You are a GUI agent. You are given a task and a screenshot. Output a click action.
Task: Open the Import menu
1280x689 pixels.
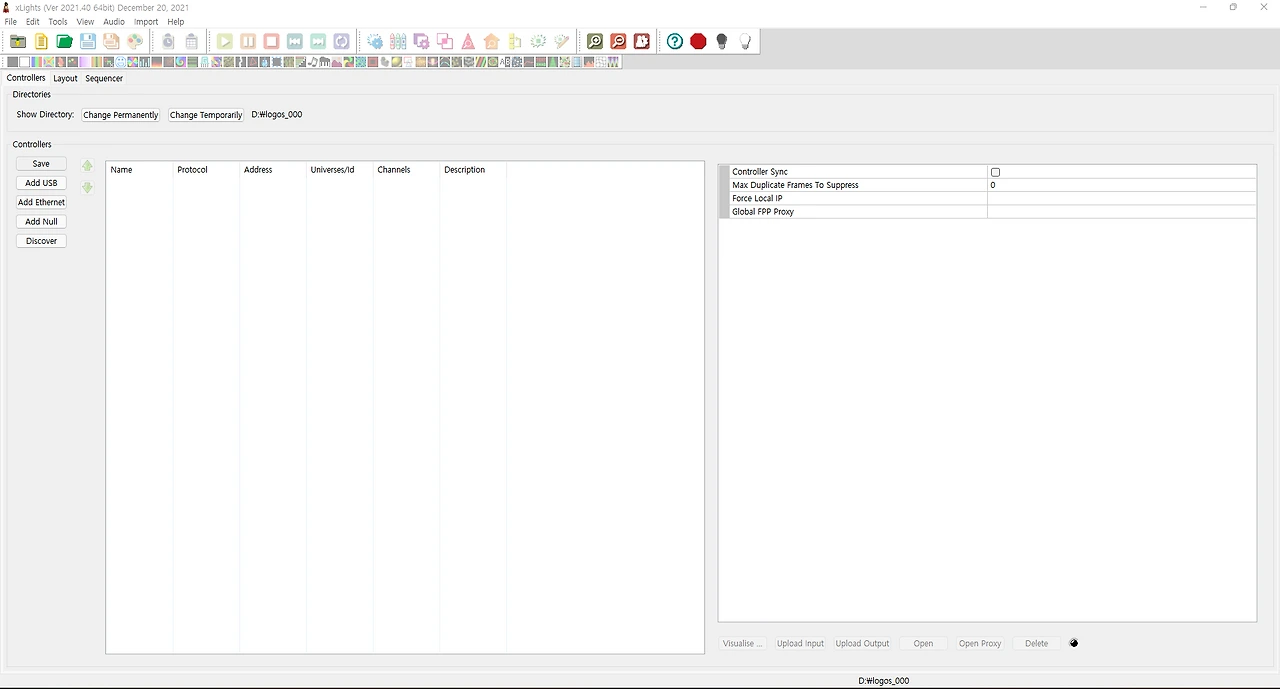tap(146, 21)
